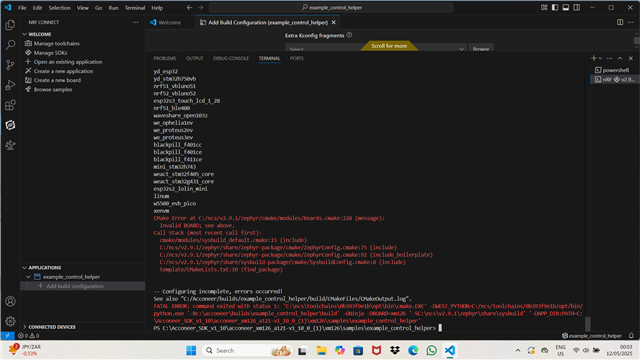Open the Extensions view icon
This screenshot has width=640, height=360.
pyautogui.click(x=10, y=105)
